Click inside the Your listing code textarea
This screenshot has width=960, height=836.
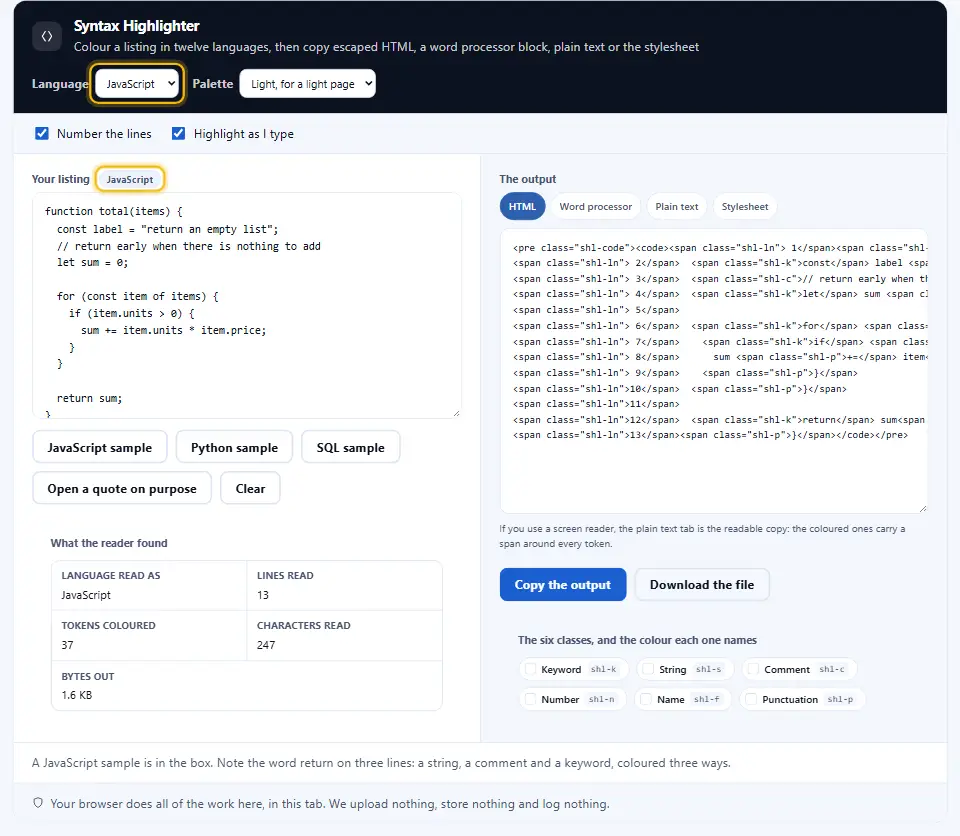click(247, 306)
